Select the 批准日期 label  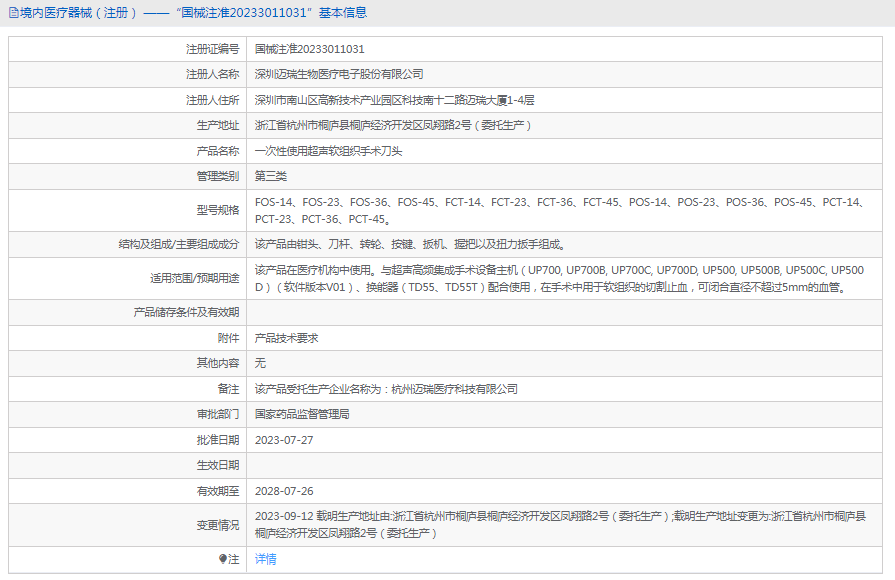click(x=218, y=441)
